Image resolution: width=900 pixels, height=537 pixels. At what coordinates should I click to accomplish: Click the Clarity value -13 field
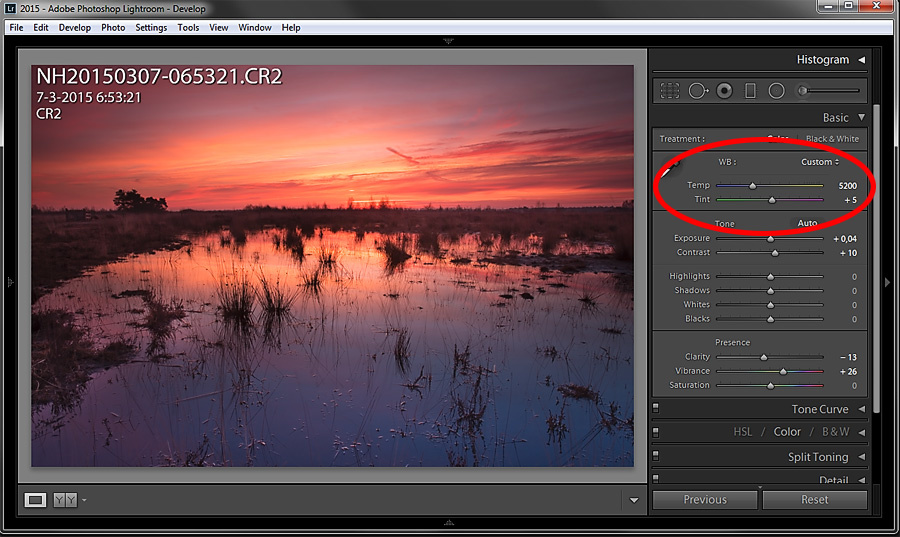(x=848, y=357)
